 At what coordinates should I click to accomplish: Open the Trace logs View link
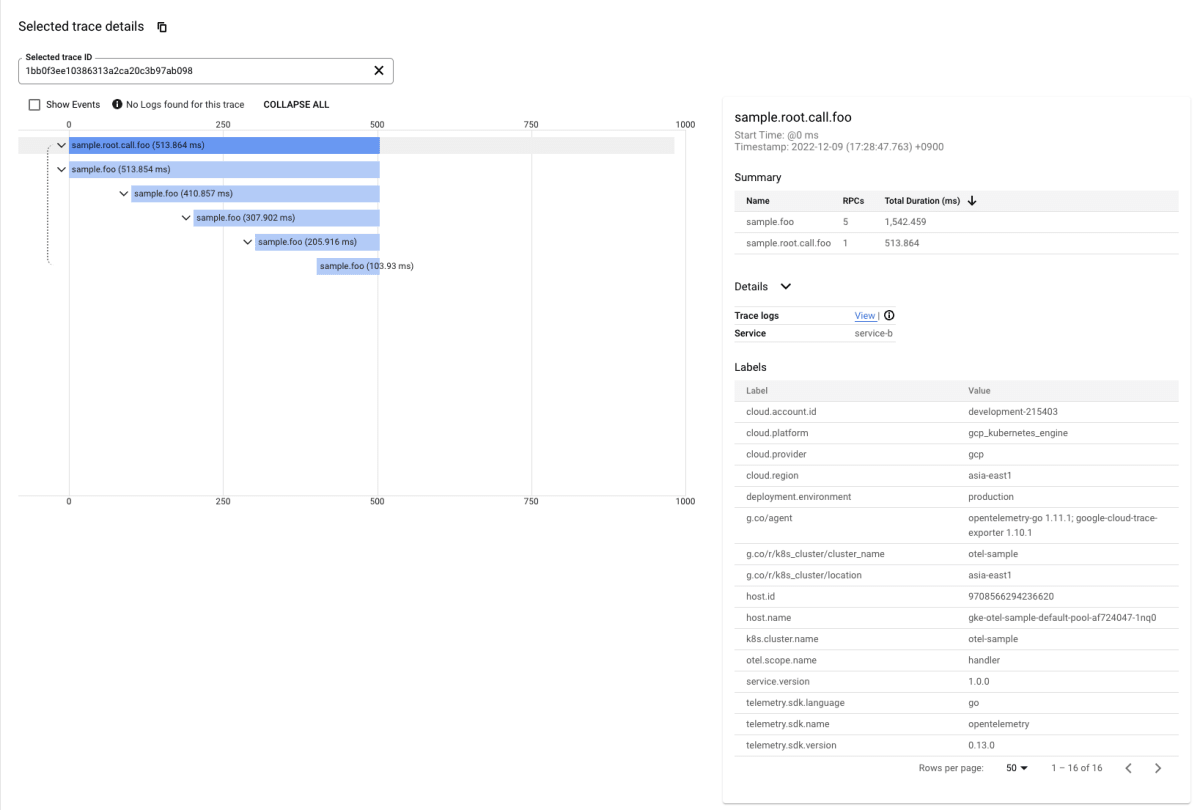pyautogui.click(x=864, y=315)
